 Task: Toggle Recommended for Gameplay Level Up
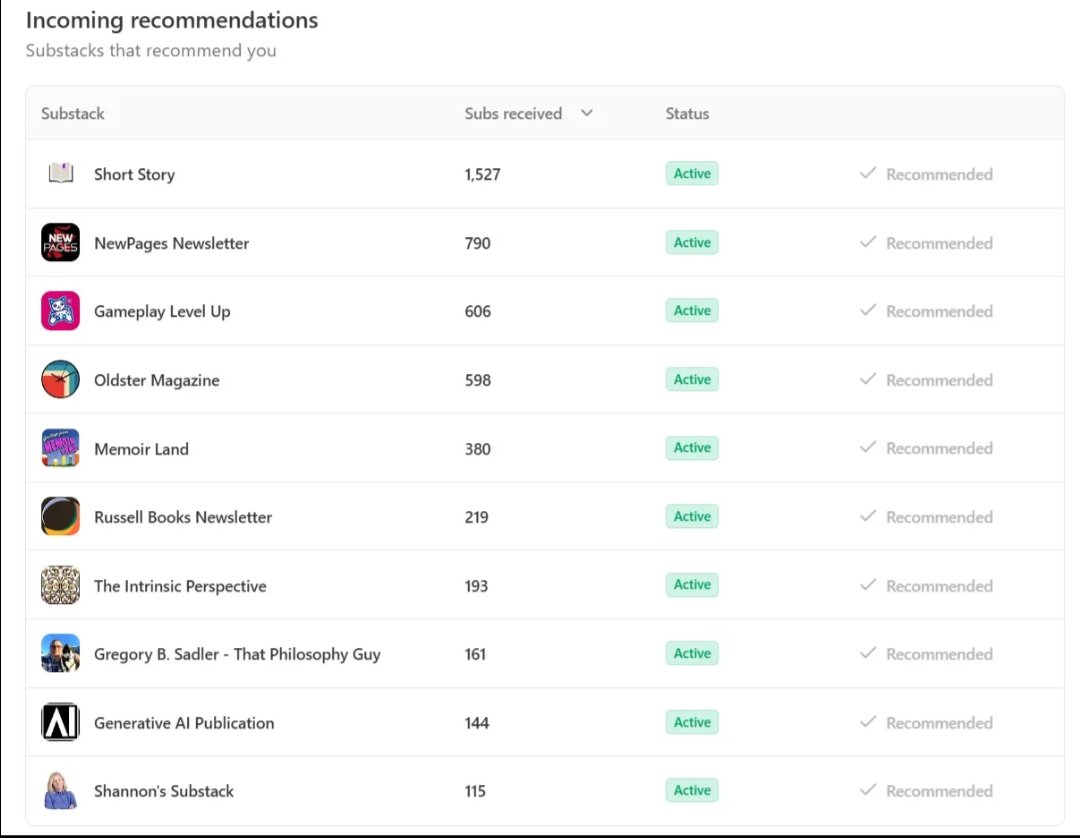[x=926, y=311]
